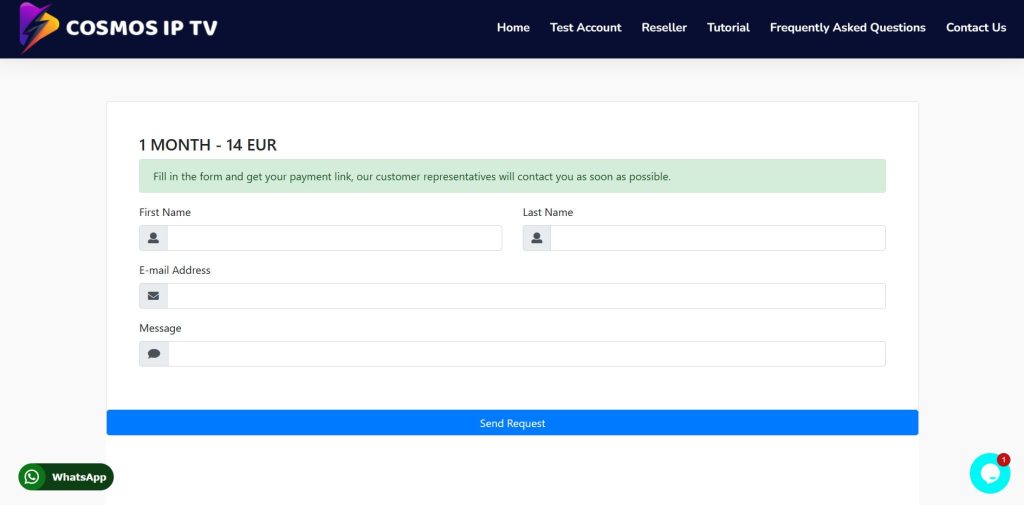Open the Tutorial page
Viewport: 1024px width, 505px height.
[728, 27]
